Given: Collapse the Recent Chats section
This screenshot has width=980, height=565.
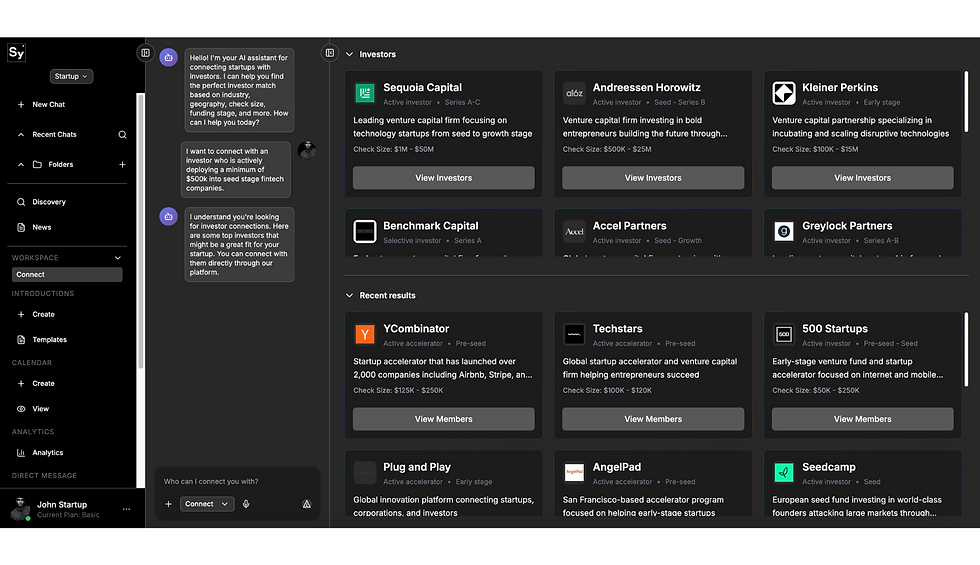Looking at the screenshot, I should [21, 134].
